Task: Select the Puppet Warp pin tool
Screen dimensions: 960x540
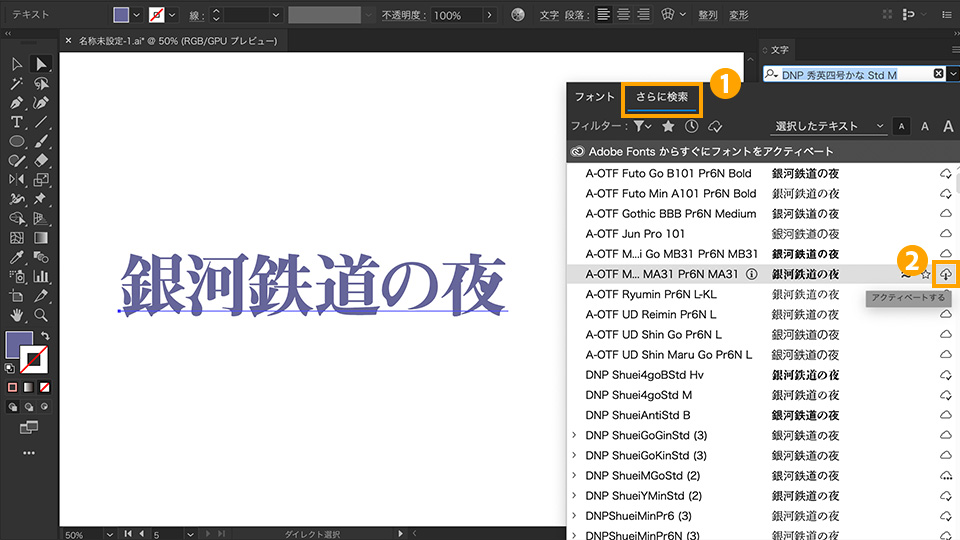Action: (41, 199)
